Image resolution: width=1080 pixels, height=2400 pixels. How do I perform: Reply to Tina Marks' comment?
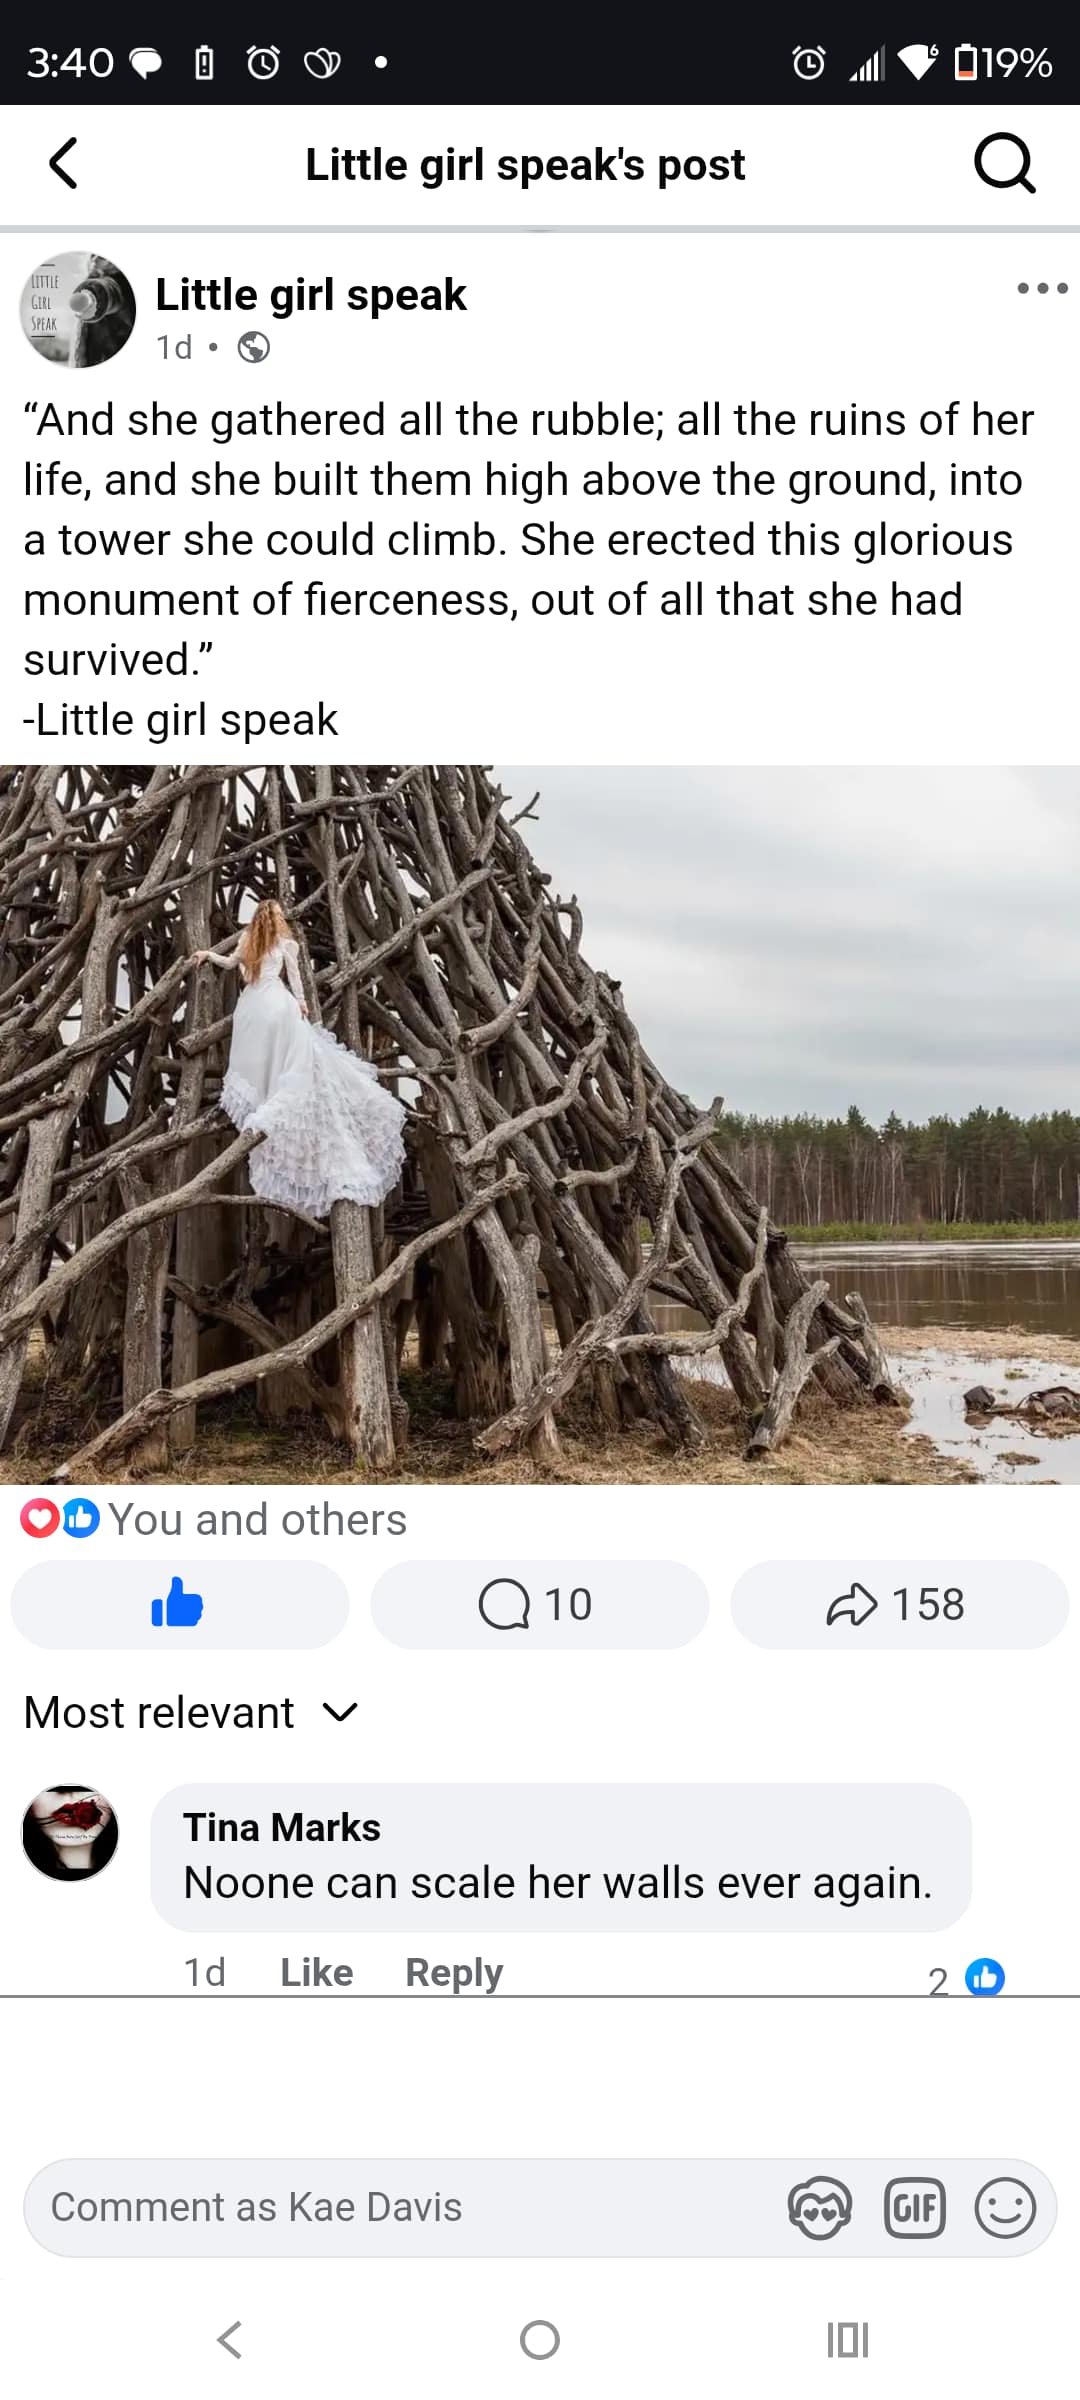point(453,1972)
